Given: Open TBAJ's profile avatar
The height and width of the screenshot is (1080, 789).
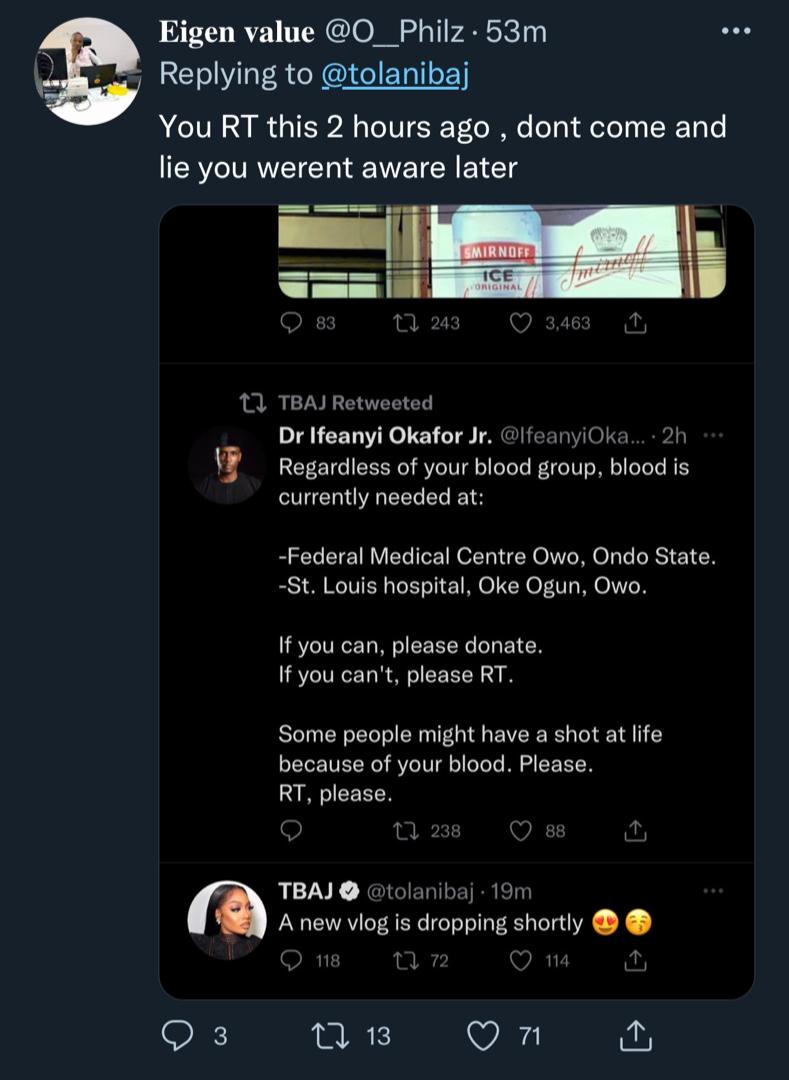Looking at the screenshot, I should (x=227, y=920).
